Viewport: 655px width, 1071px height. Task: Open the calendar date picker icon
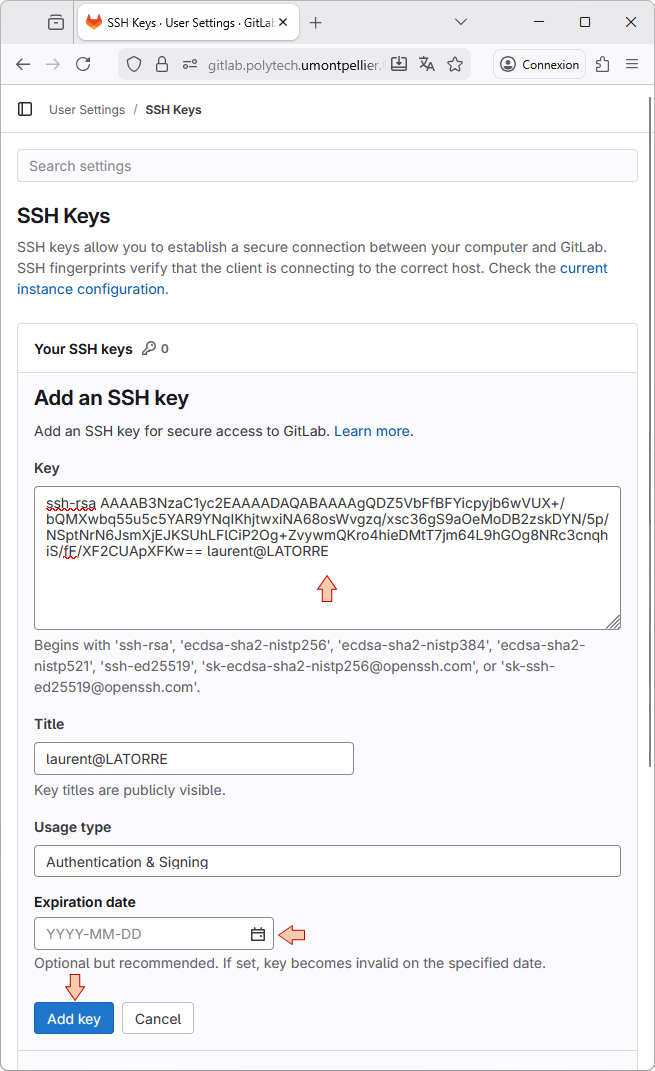click(258, 934)
